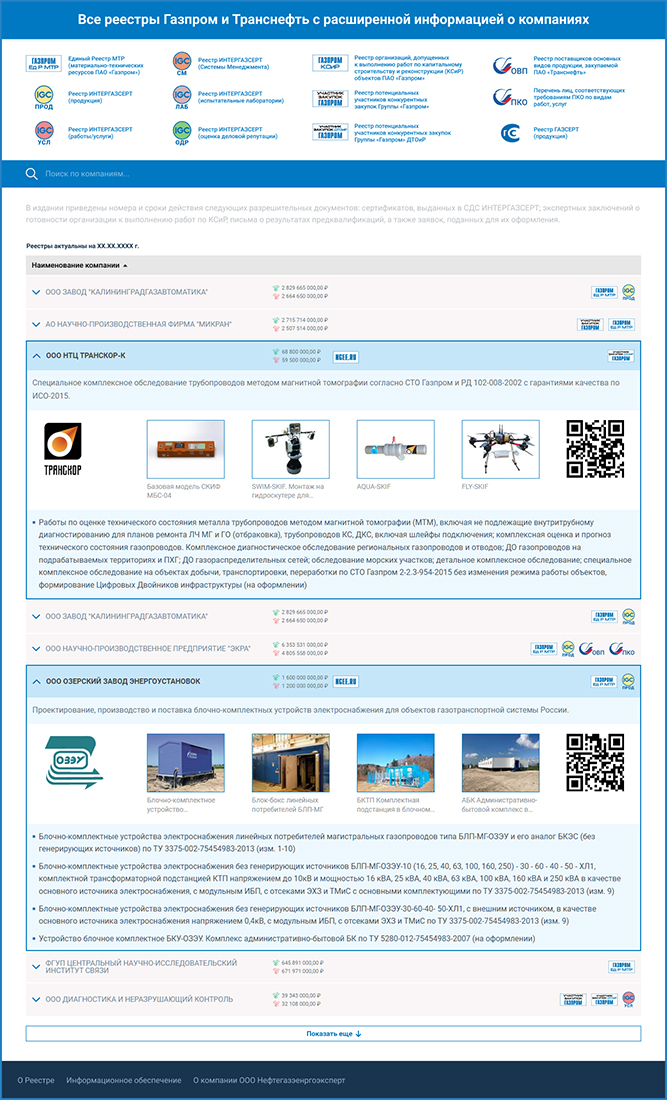Click the IGC ОДР registry icon
The width and height of the screenshot is (667, 1100).
coord(182,133)
